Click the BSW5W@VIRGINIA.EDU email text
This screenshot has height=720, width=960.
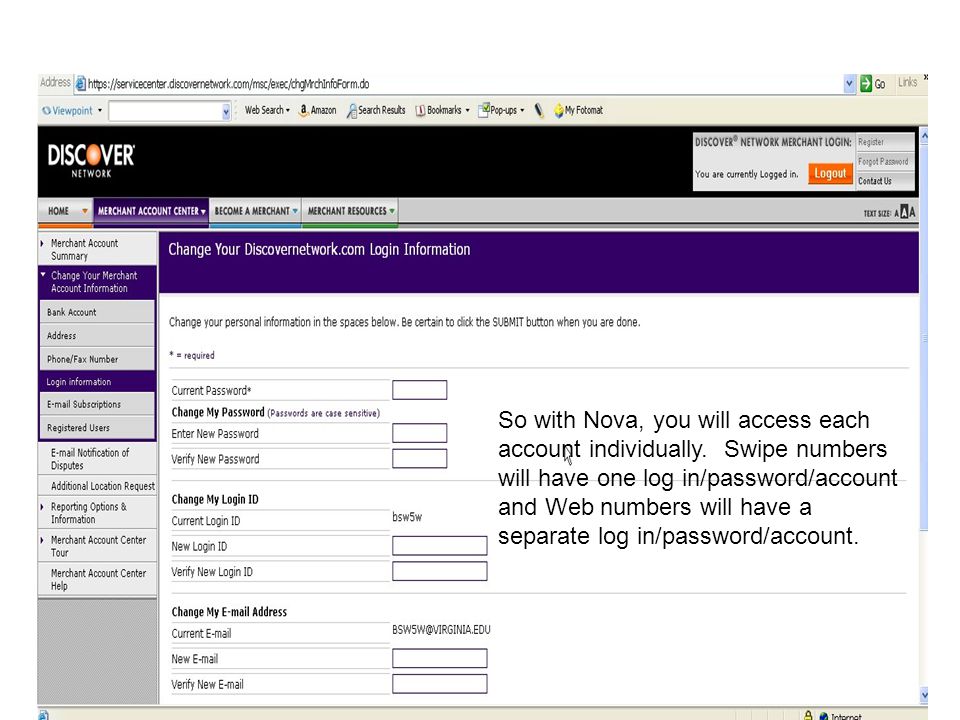441,630
